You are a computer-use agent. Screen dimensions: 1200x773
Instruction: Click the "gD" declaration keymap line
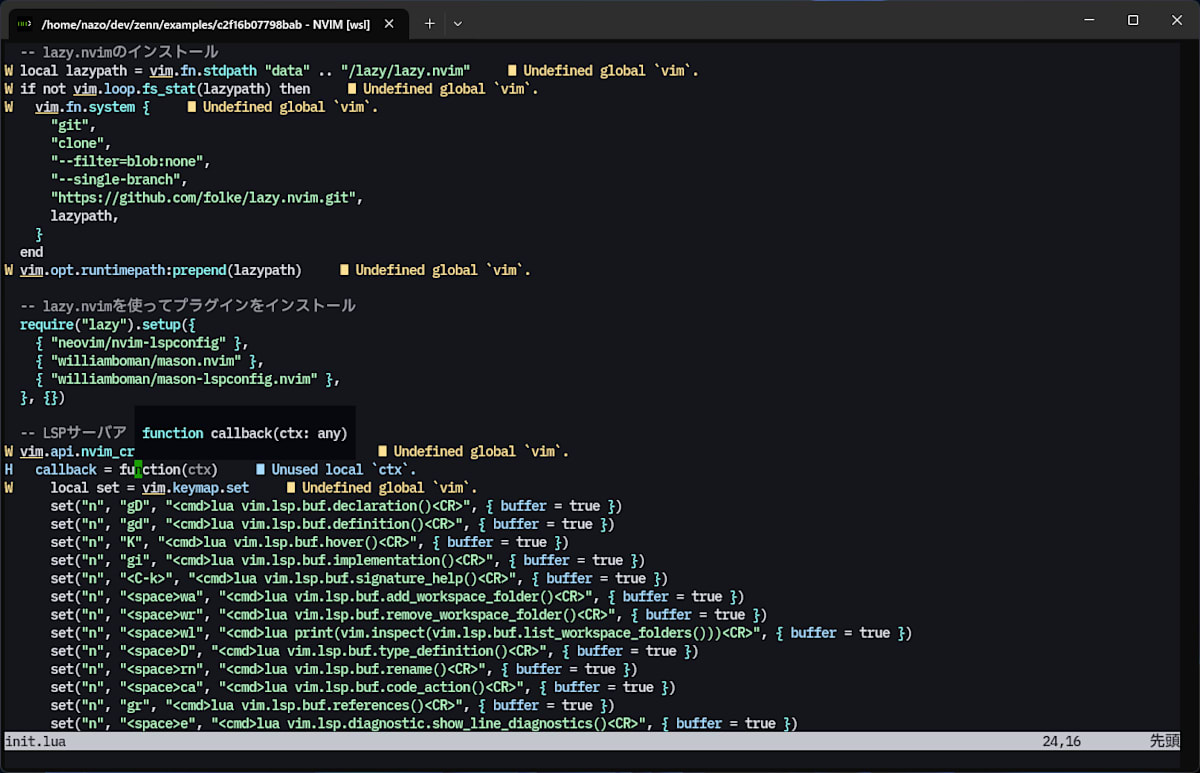coord(336,506)
